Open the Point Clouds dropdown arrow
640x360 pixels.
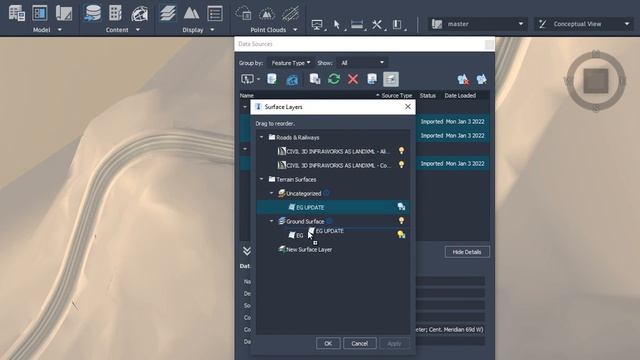tap(295, 30)
